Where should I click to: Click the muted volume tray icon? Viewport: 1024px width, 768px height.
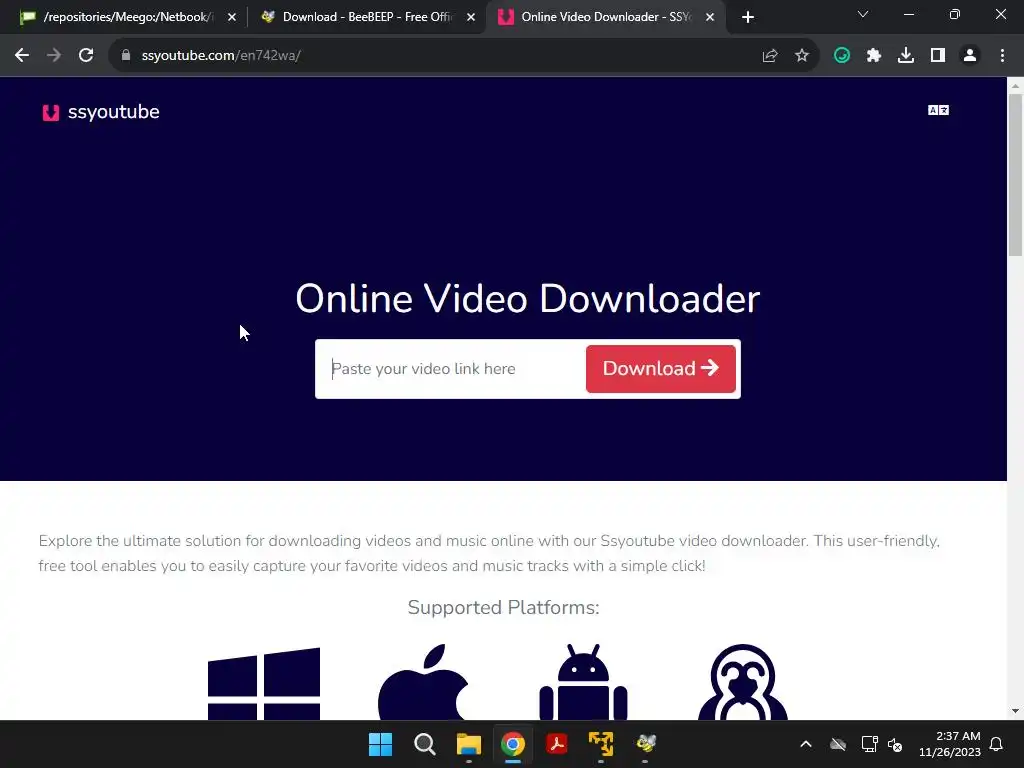[x=895, y=744]
